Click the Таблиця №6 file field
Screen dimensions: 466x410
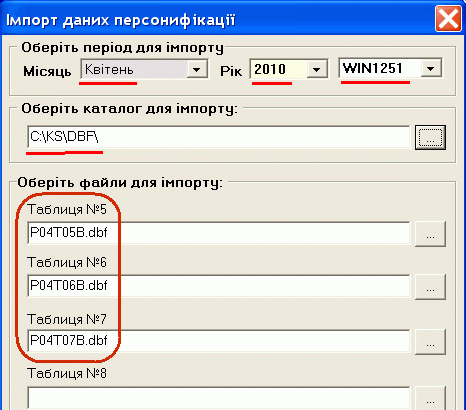click(x=219, y=286)
